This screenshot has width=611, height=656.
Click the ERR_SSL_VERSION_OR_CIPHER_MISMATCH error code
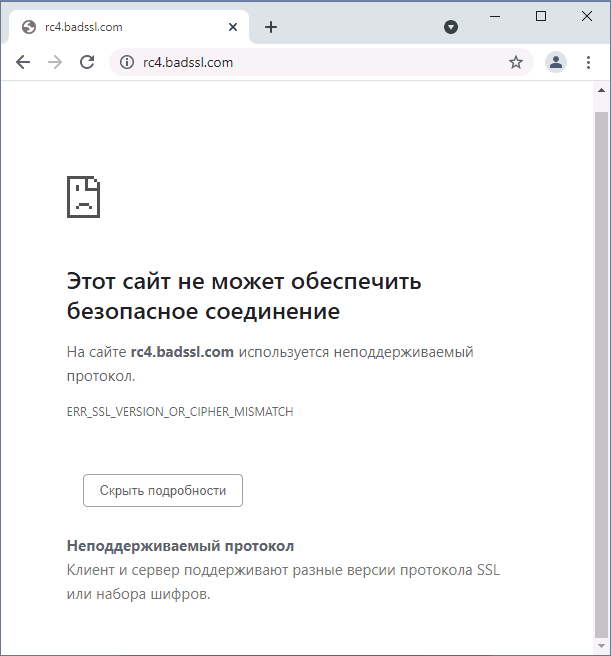(x=180, y=412)
